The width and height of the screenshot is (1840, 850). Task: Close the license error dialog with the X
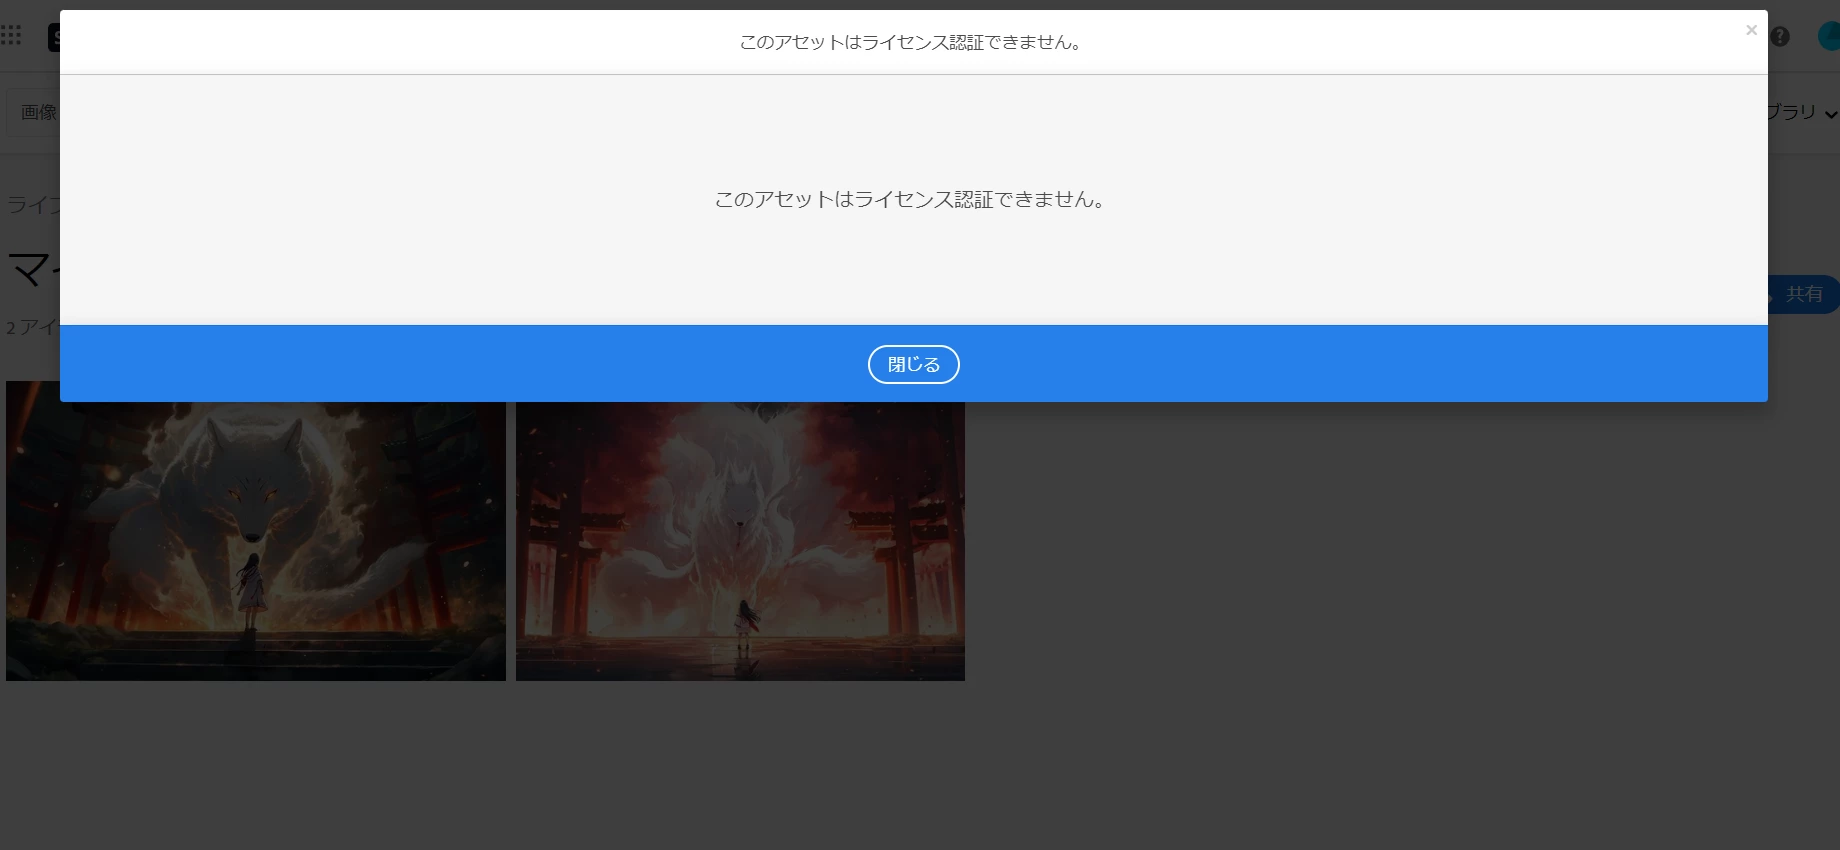(1751, 30)
